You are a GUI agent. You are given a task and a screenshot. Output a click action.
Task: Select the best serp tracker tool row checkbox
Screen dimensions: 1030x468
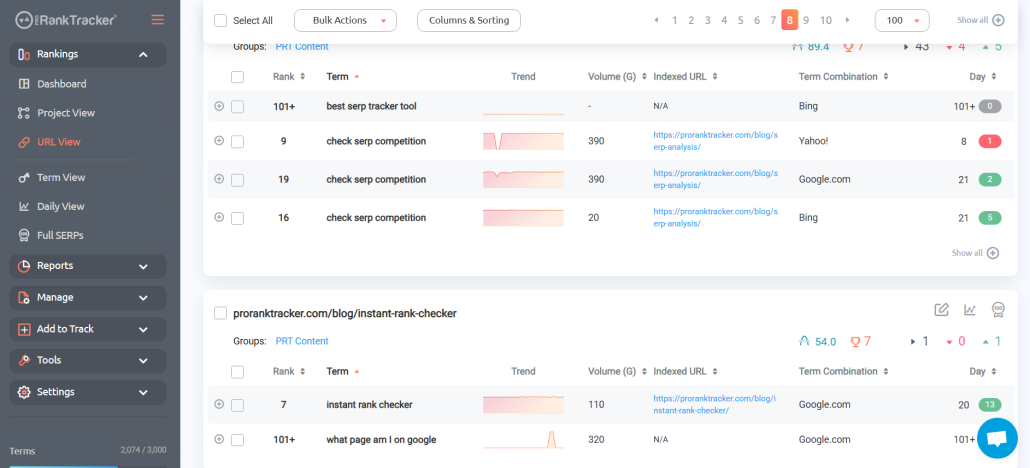pyautogui.click(x=238, y=106)
